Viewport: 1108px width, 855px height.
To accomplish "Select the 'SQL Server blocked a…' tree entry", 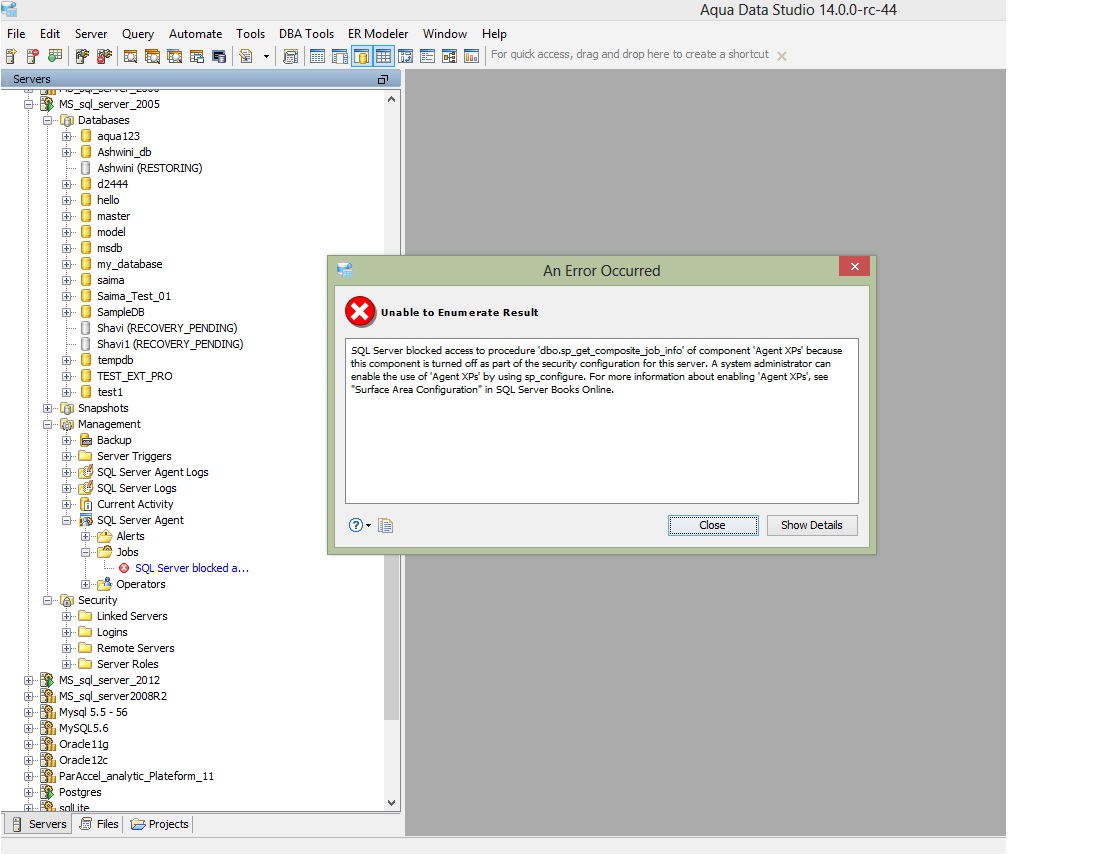I will click(x=192, y=568).
